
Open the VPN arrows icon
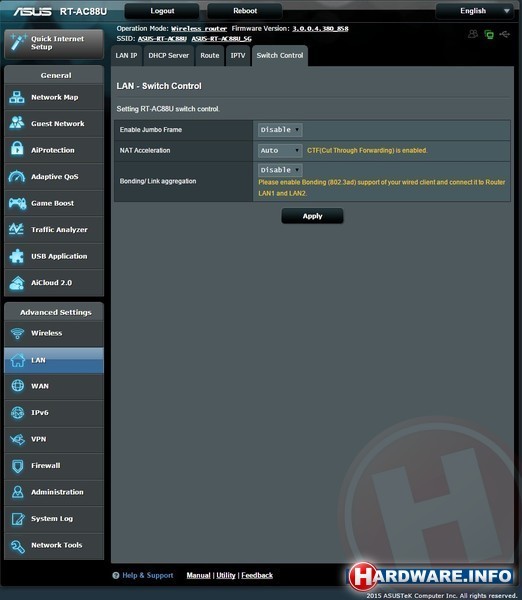[x=18, y=439]
